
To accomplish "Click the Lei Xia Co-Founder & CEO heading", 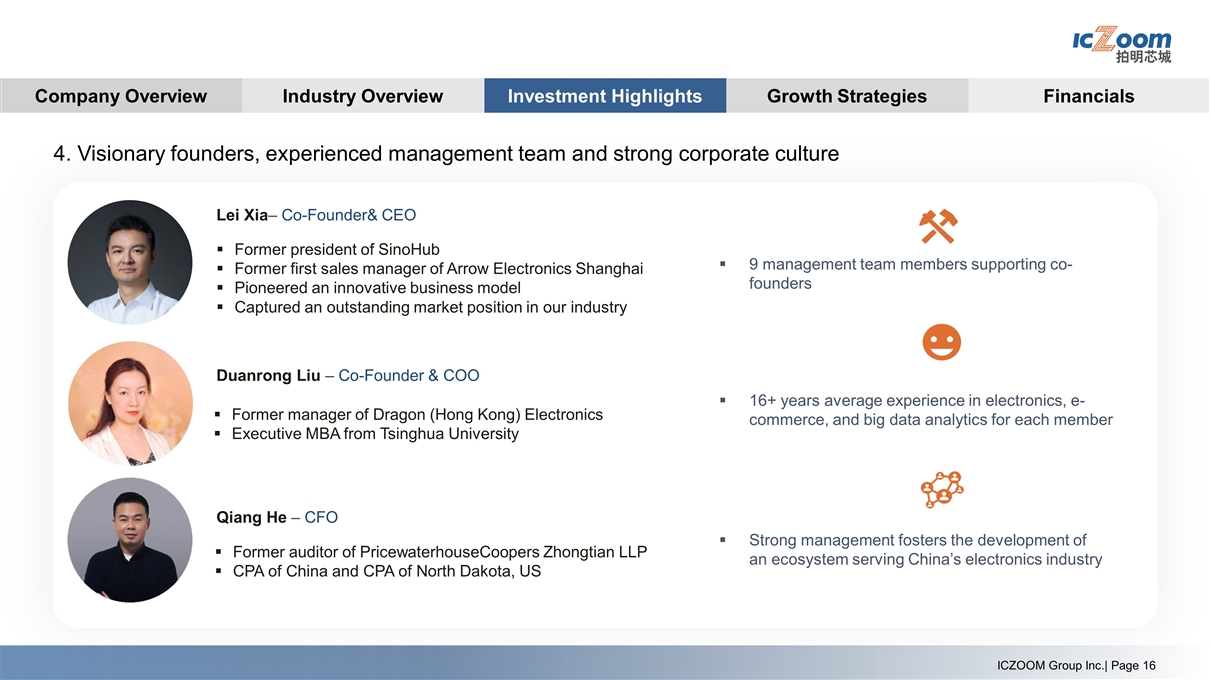I will coord(316,215).
